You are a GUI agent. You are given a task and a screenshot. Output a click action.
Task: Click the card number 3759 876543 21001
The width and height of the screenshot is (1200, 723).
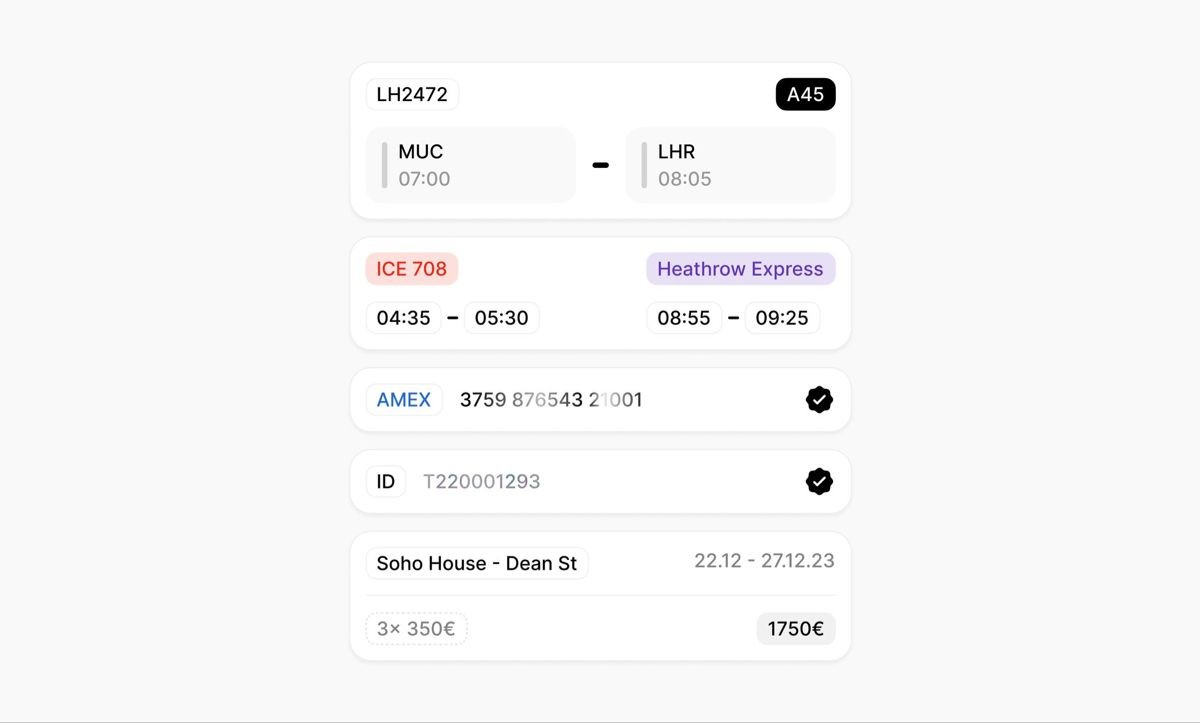click(551, 400)
